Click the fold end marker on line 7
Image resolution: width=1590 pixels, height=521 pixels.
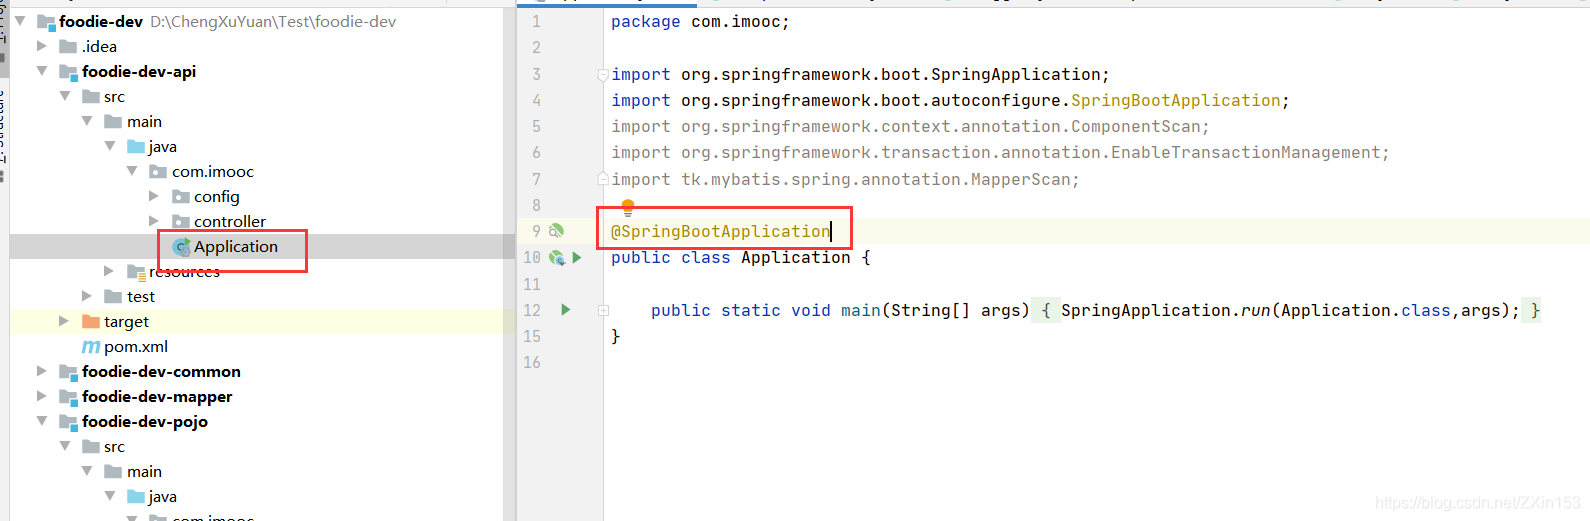click(x=603, y=180)
